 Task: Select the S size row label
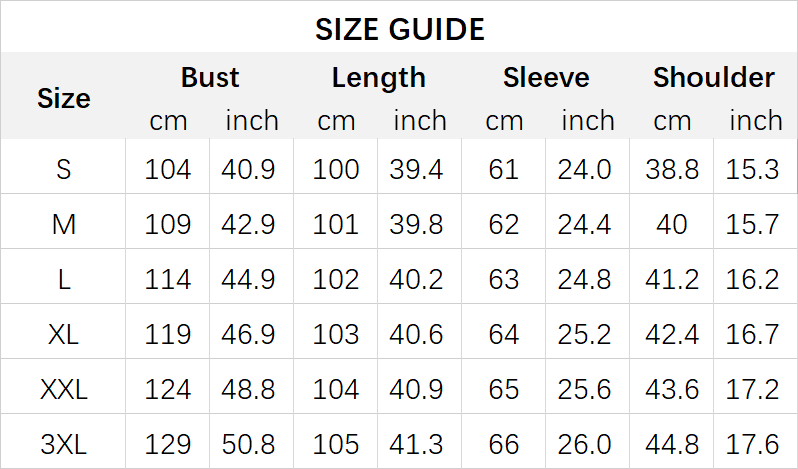click(x=64, y=169)
